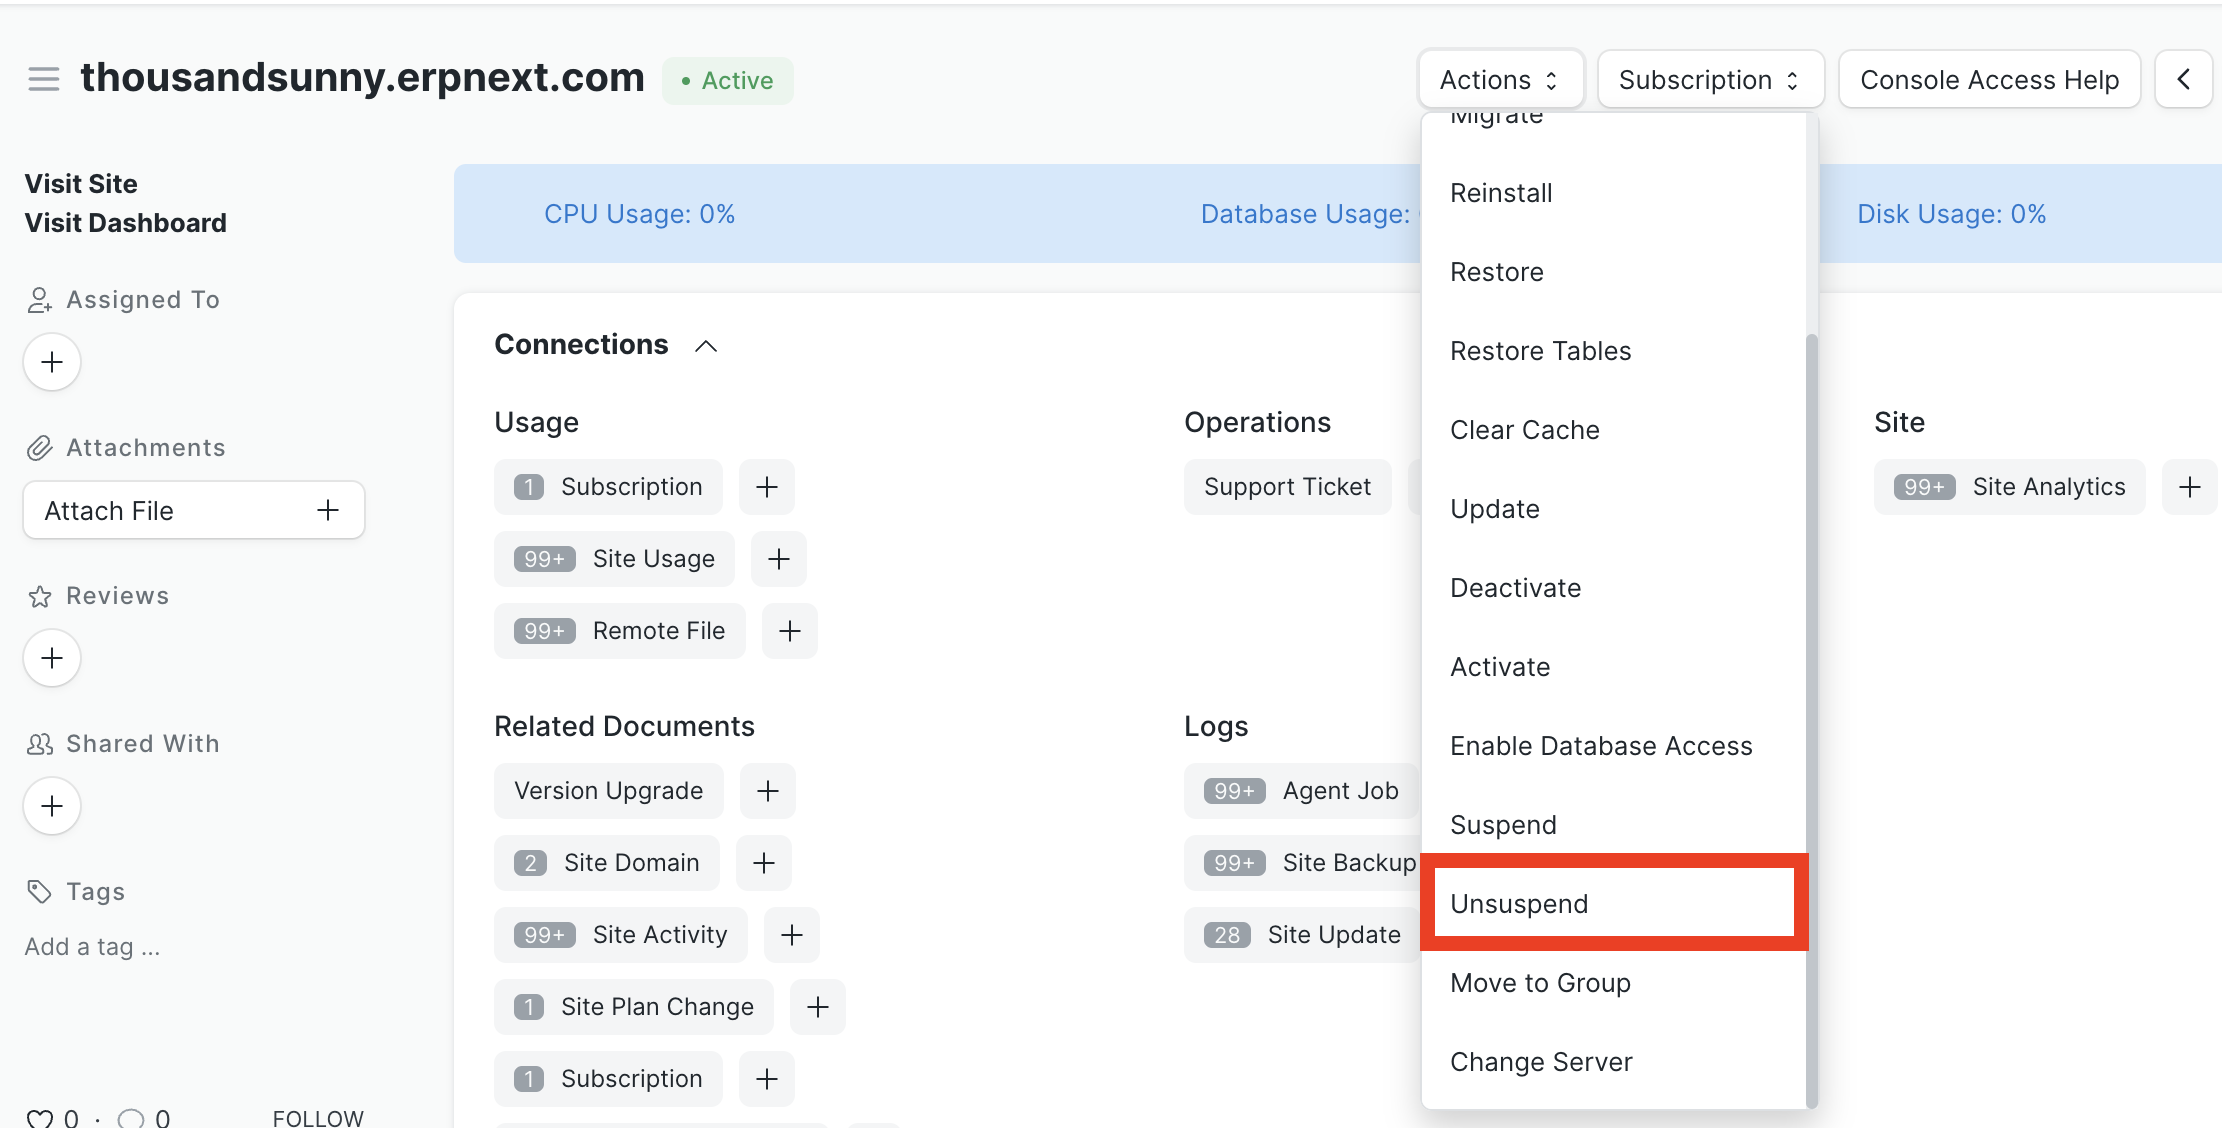Image resolution: width=2222 pixels, height=1128 pixels.
Task: Click the Add a tag field
Action: 92,947
